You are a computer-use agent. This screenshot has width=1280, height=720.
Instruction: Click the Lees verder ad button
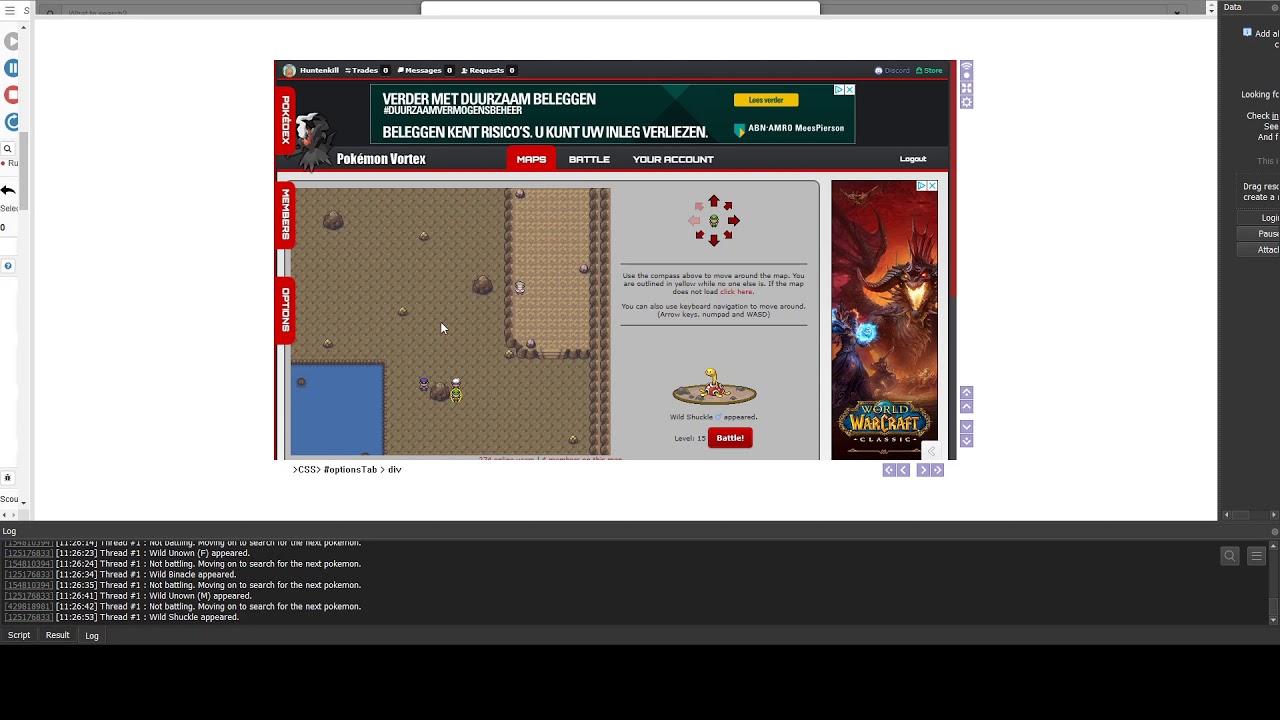(x=766, y=100)
